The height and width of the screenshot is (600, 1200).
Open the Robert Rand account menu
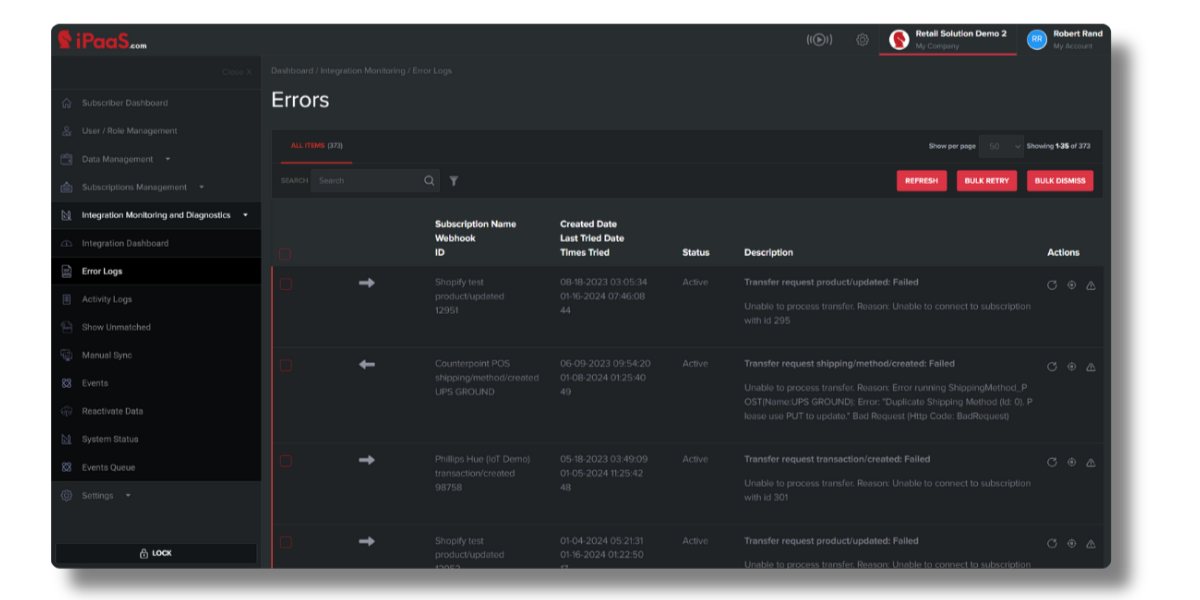pyautogui.click(x=1066, y=40)
